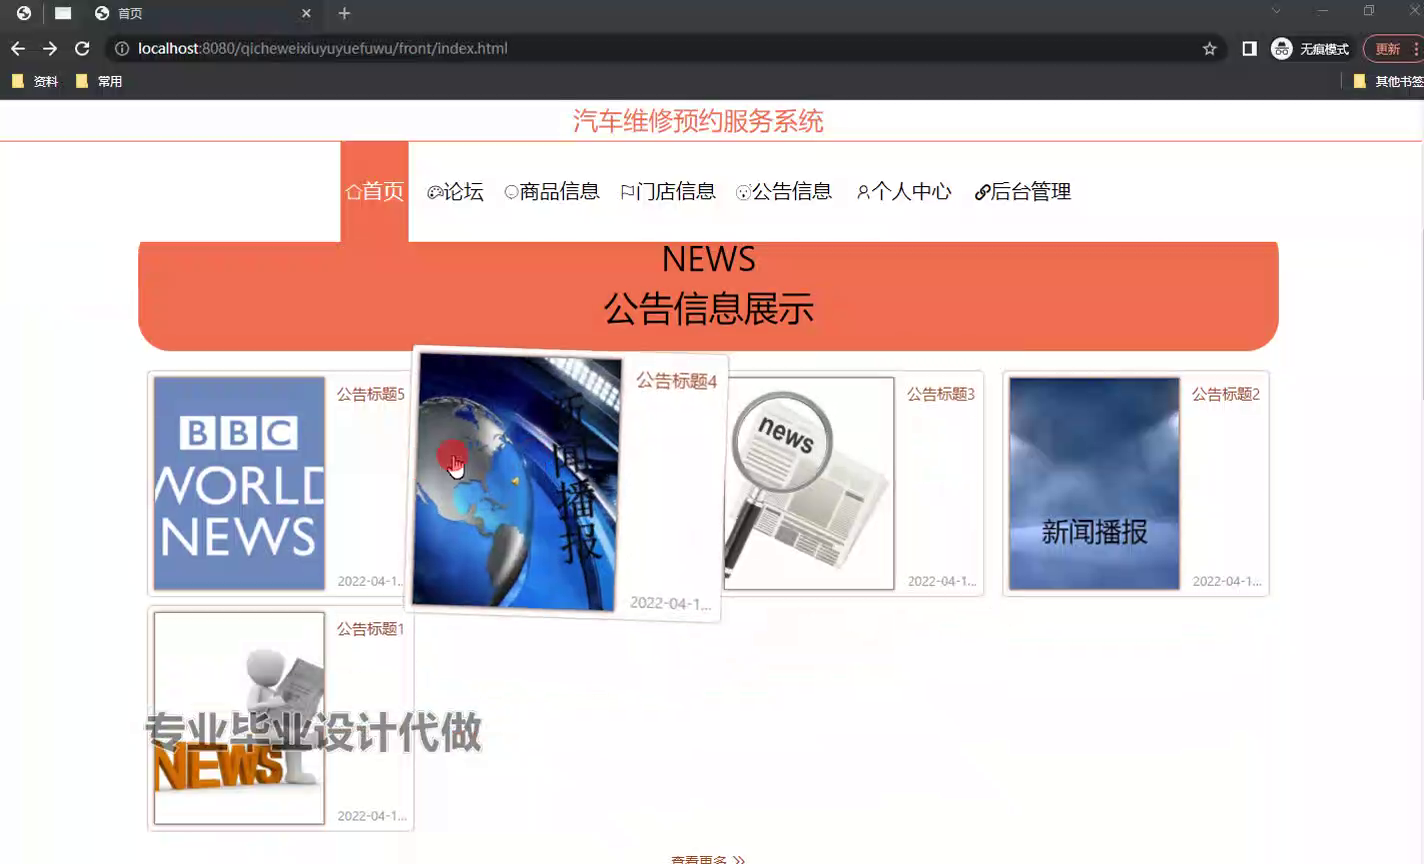Image resolution: width=1424 pixels, height=864 pixels.
Task: Open the tab search dropdown chevron
Action: click(1276, 11)
